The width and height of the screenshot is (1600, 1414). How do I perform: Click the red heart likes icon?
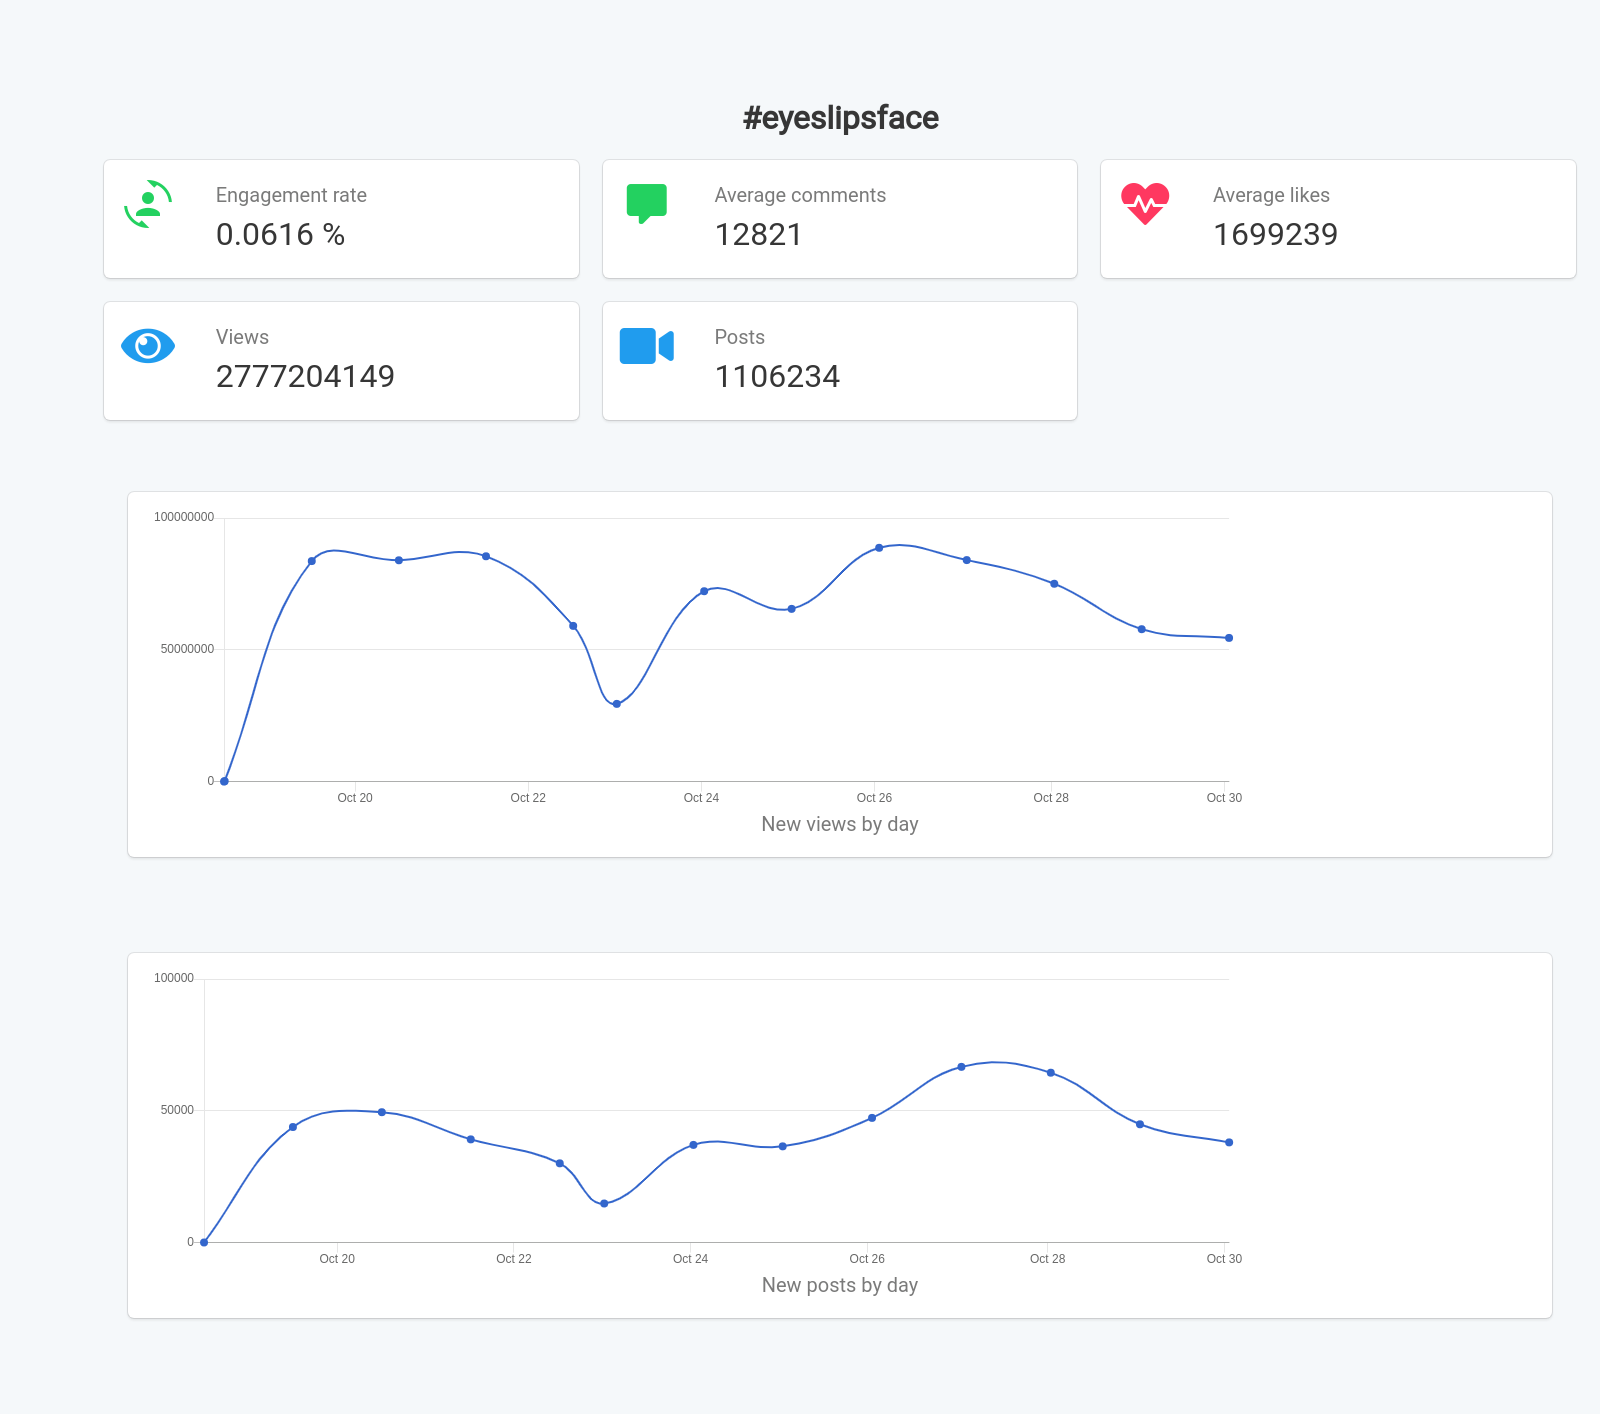point(1145,204)
